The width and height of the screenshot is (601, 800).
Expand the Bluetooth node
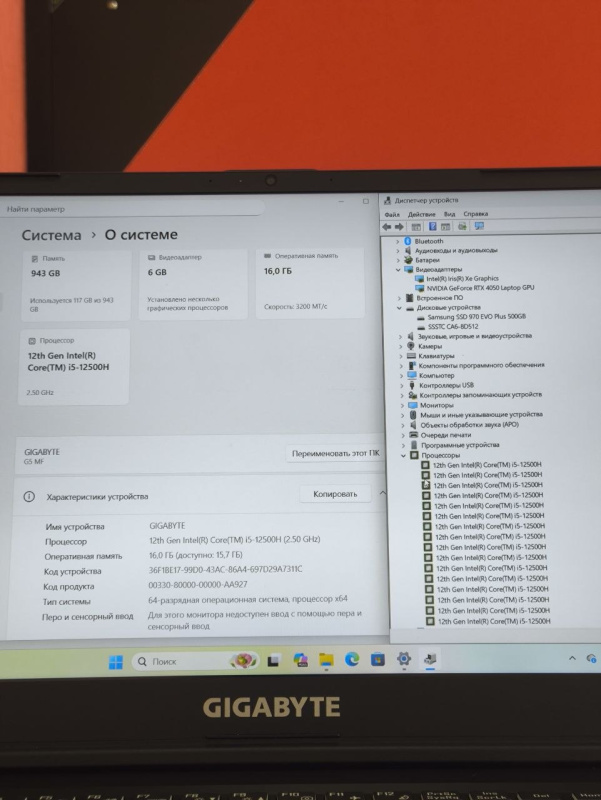pyautogui.click(x=398, y=241)
